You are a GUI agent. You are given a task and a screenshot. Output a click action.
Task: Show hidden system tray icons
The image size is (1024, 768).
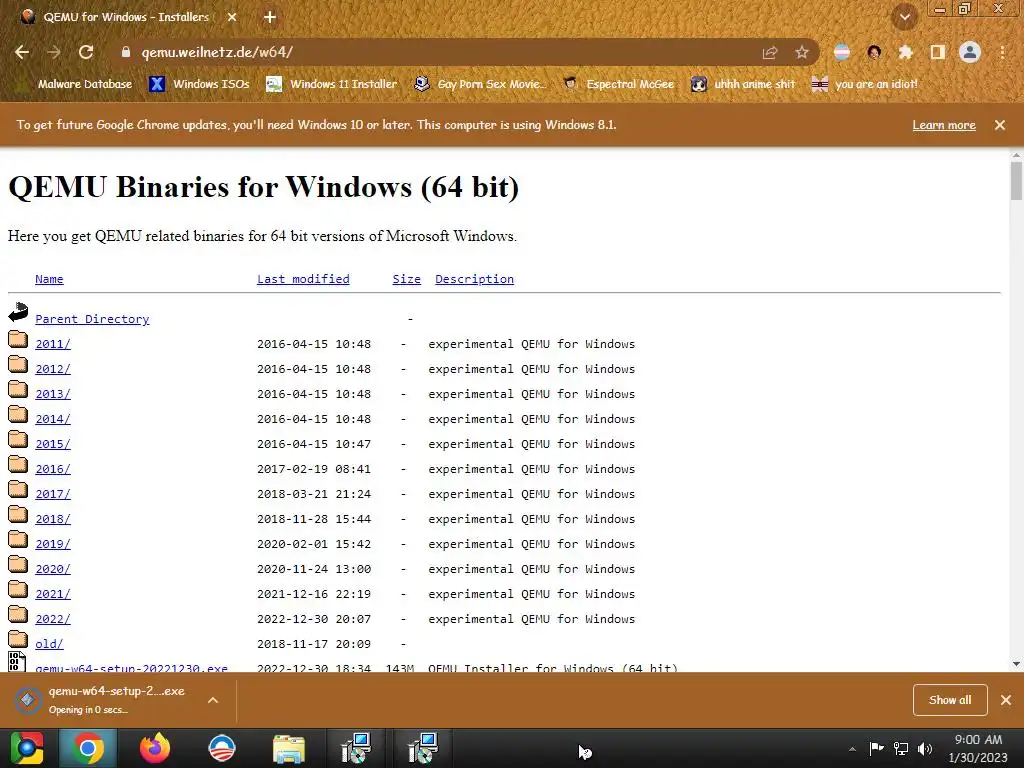tap(852, 749)
